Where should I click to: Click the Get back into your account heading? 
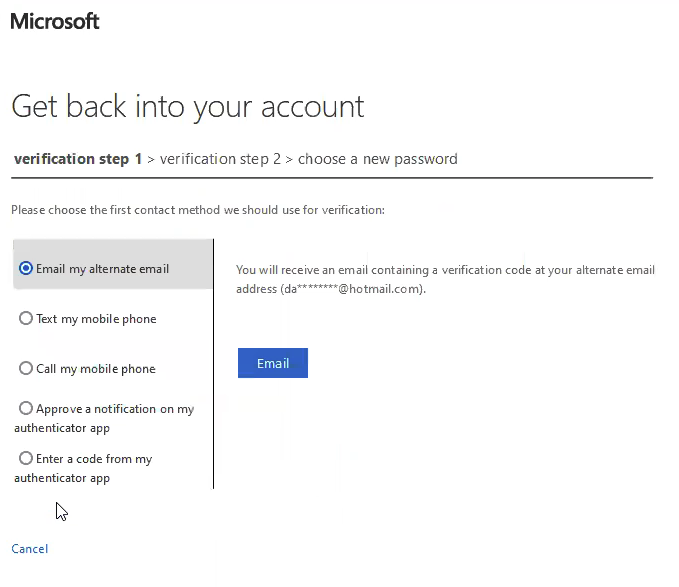pos(188,107)
